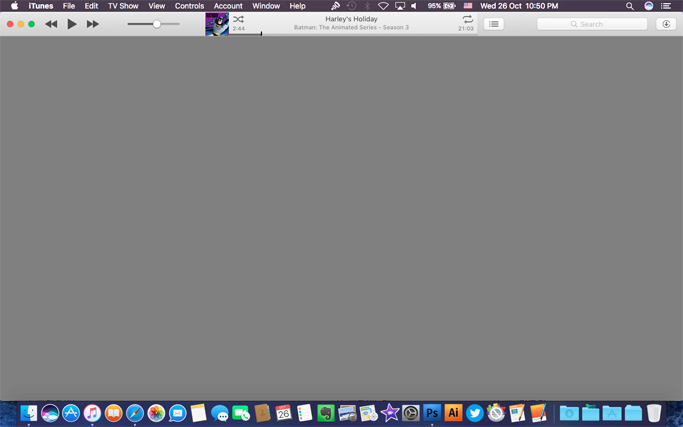Open Notification Center list icon
Viewport: 683px width, 427px height.
click(666, 6)
